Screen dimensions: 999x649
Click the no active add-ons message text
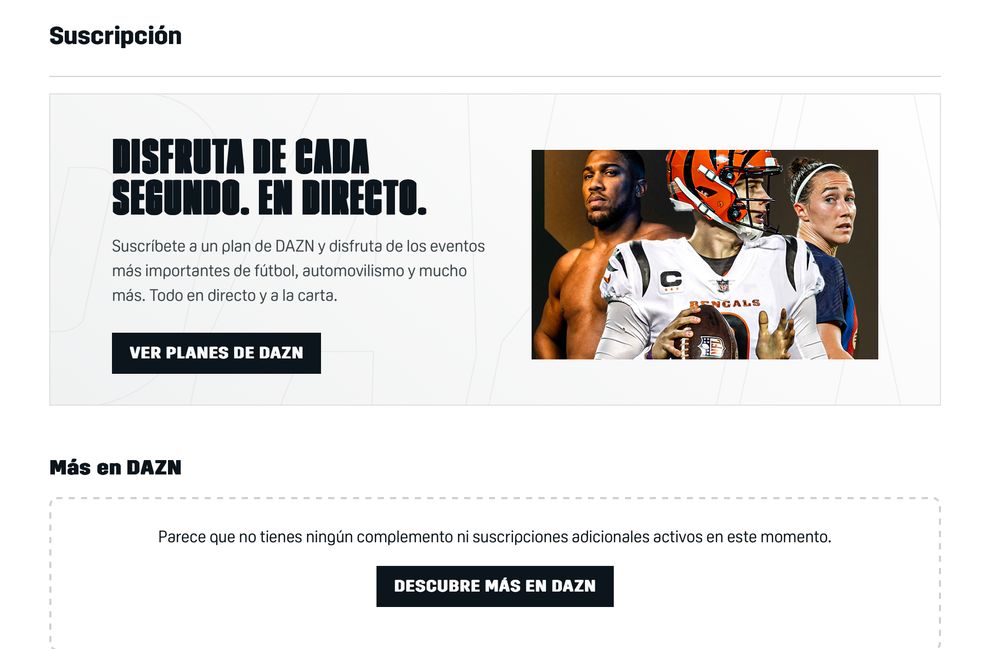[x=494, y=537]
